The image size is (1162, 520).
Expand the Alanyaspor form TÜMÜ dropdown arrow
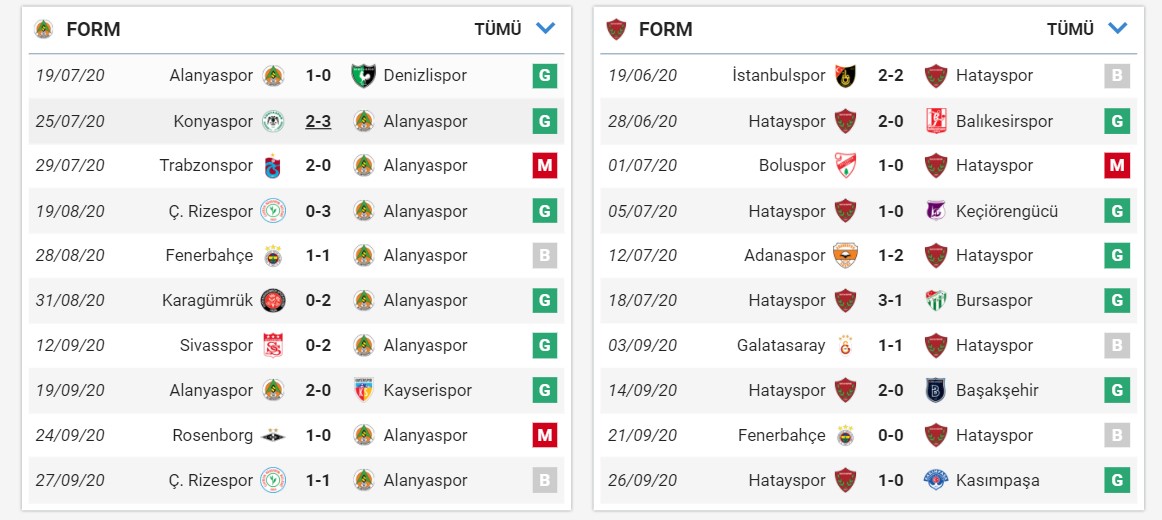pos(545,29)
